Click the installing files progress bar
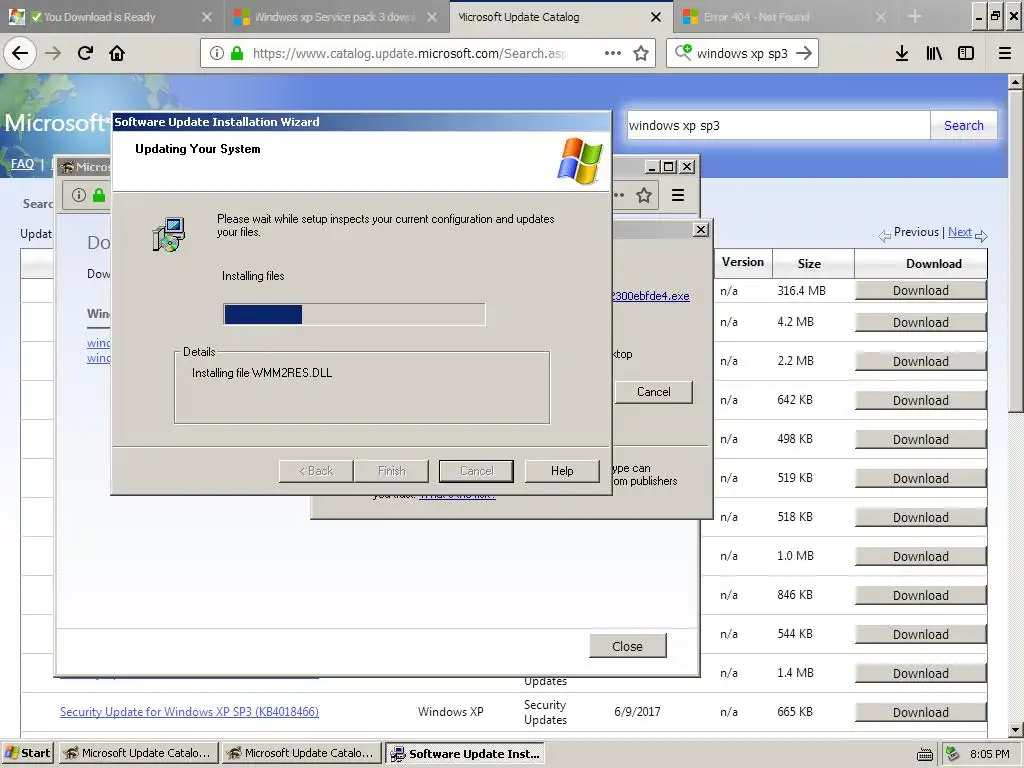The width and height of the screenshot is (1024, 768). [x=354, y=314]
